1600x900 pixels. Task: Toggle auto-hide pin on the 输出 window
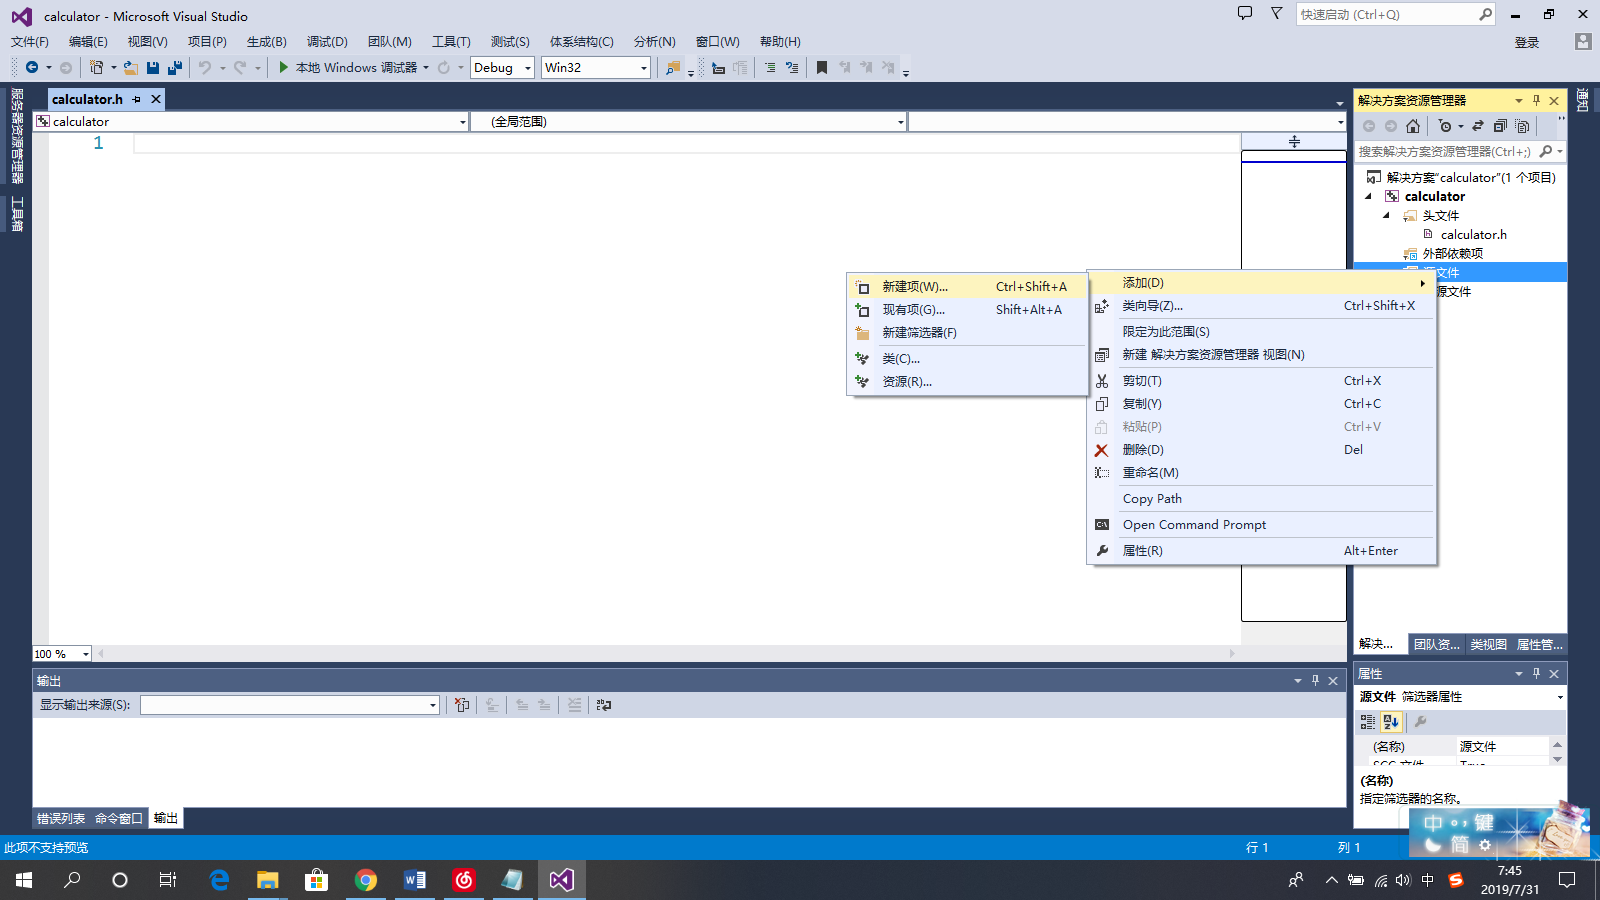[x=1314, y=680]
